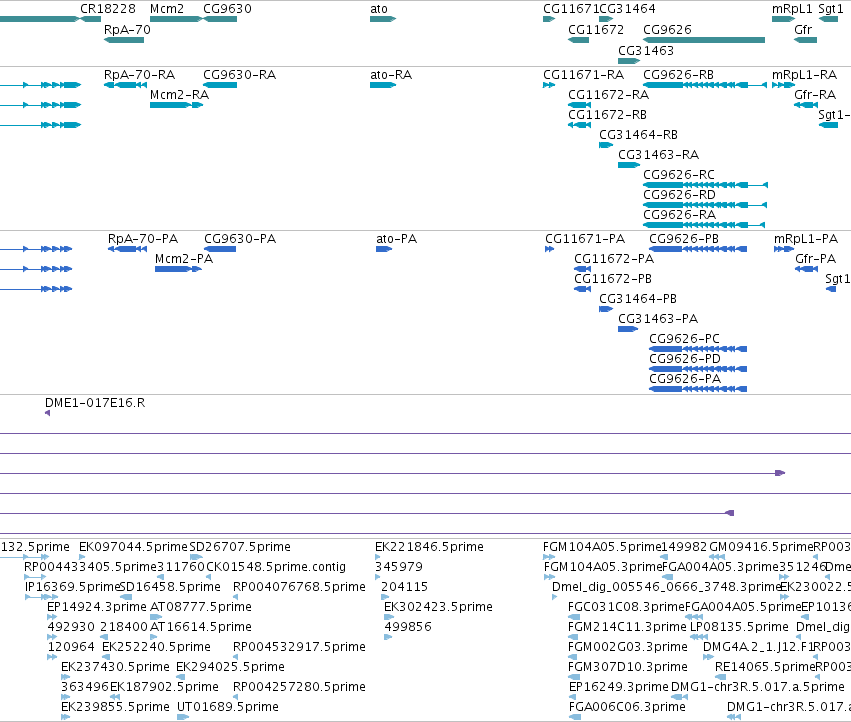
Task: Open the mRpL1 gene label
Action: click(792, 9)
